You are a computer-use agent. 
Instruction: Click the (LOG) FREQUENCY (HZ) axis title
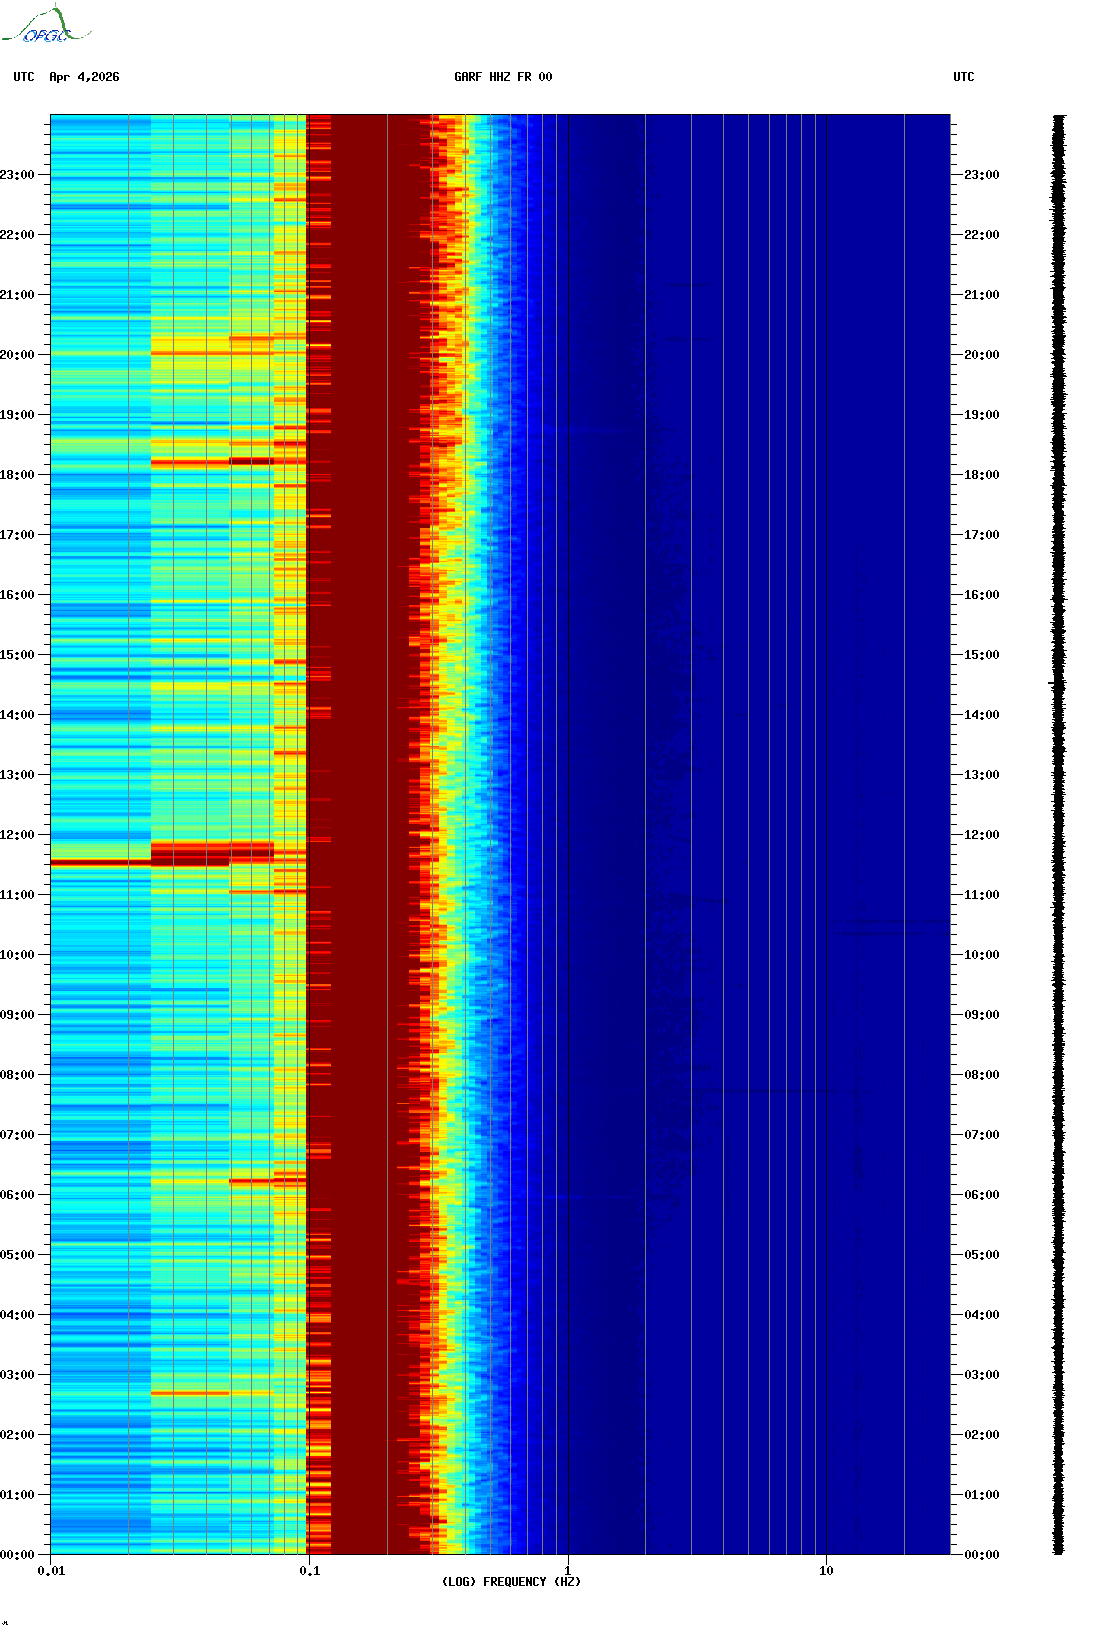coord(511,1582)
